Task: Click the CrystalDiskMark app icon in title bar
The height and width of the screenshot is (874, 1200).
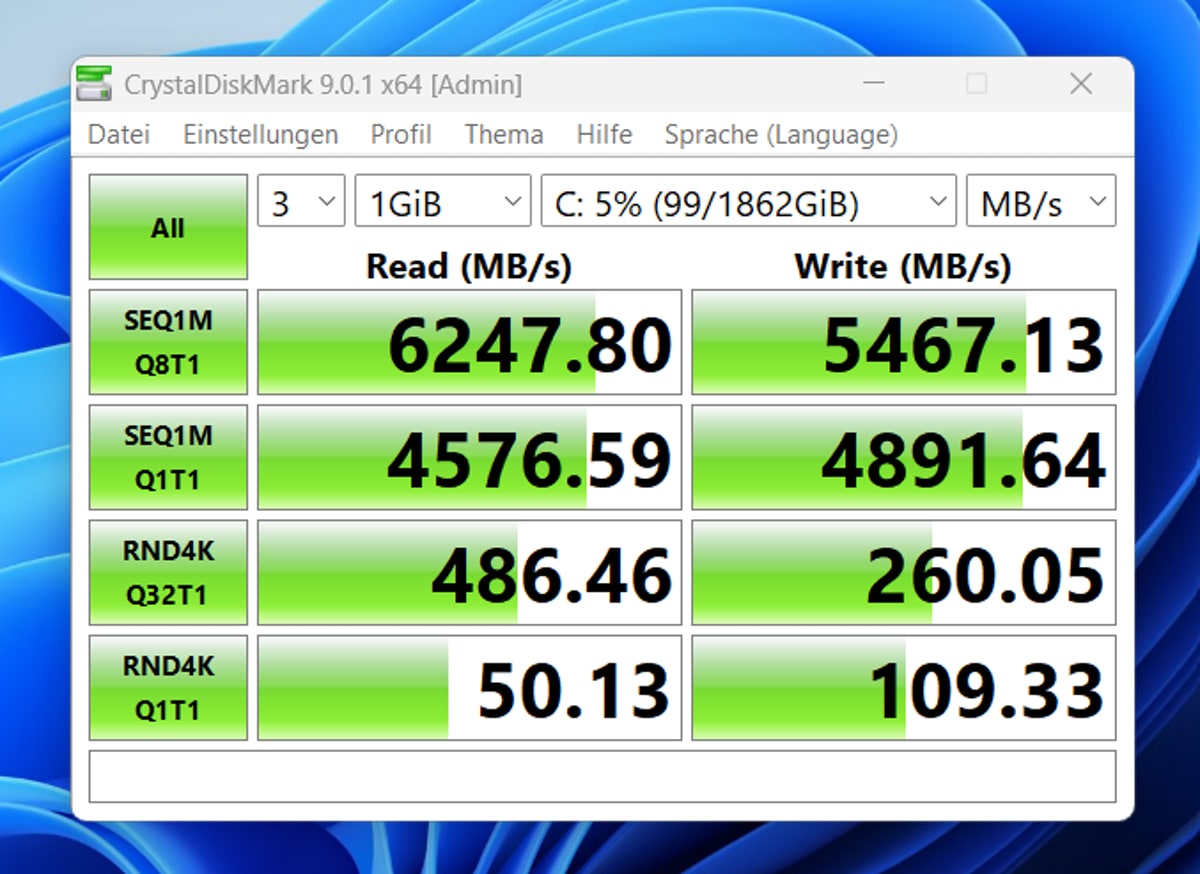Action: tap(94, 84)
